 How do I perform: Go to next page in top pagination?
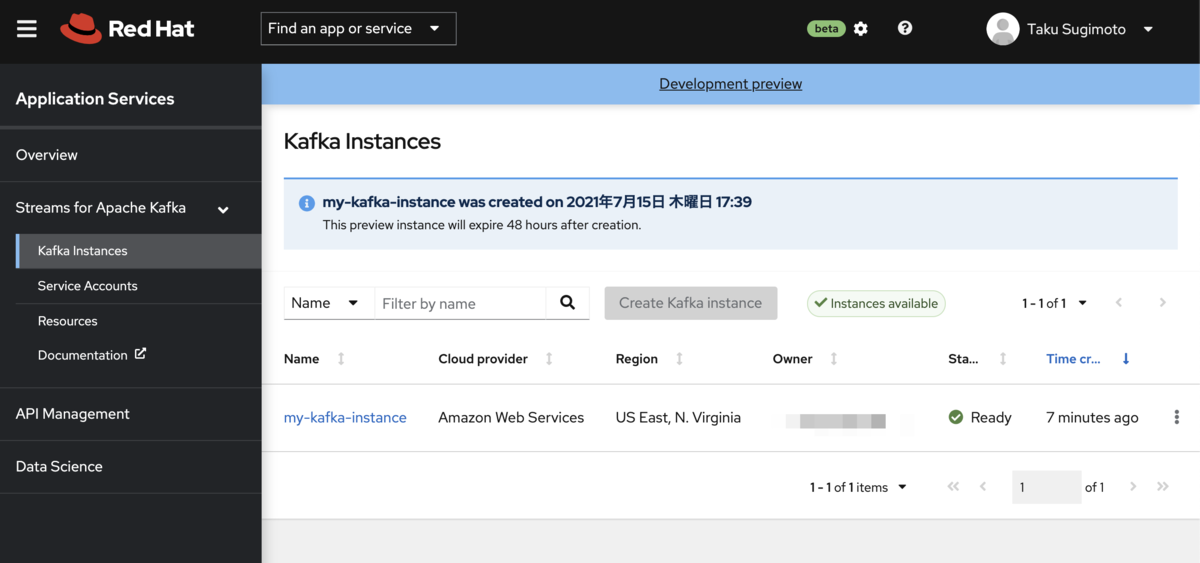(1162, 303)
